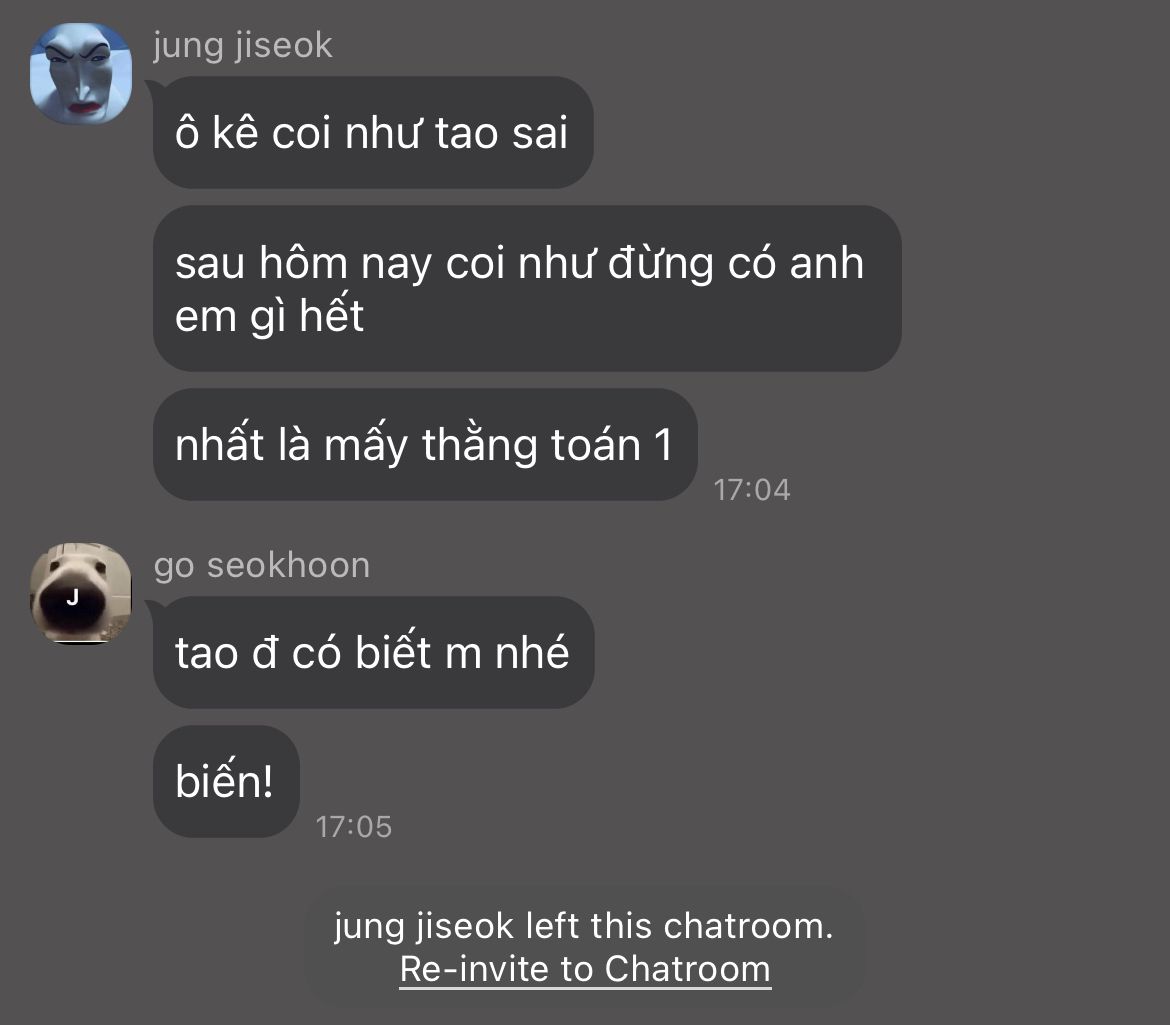1170x1025 pixels.
Task: Select the 'nhất là mấy thằng toán 1' message
Action: (x=425, y=444)
